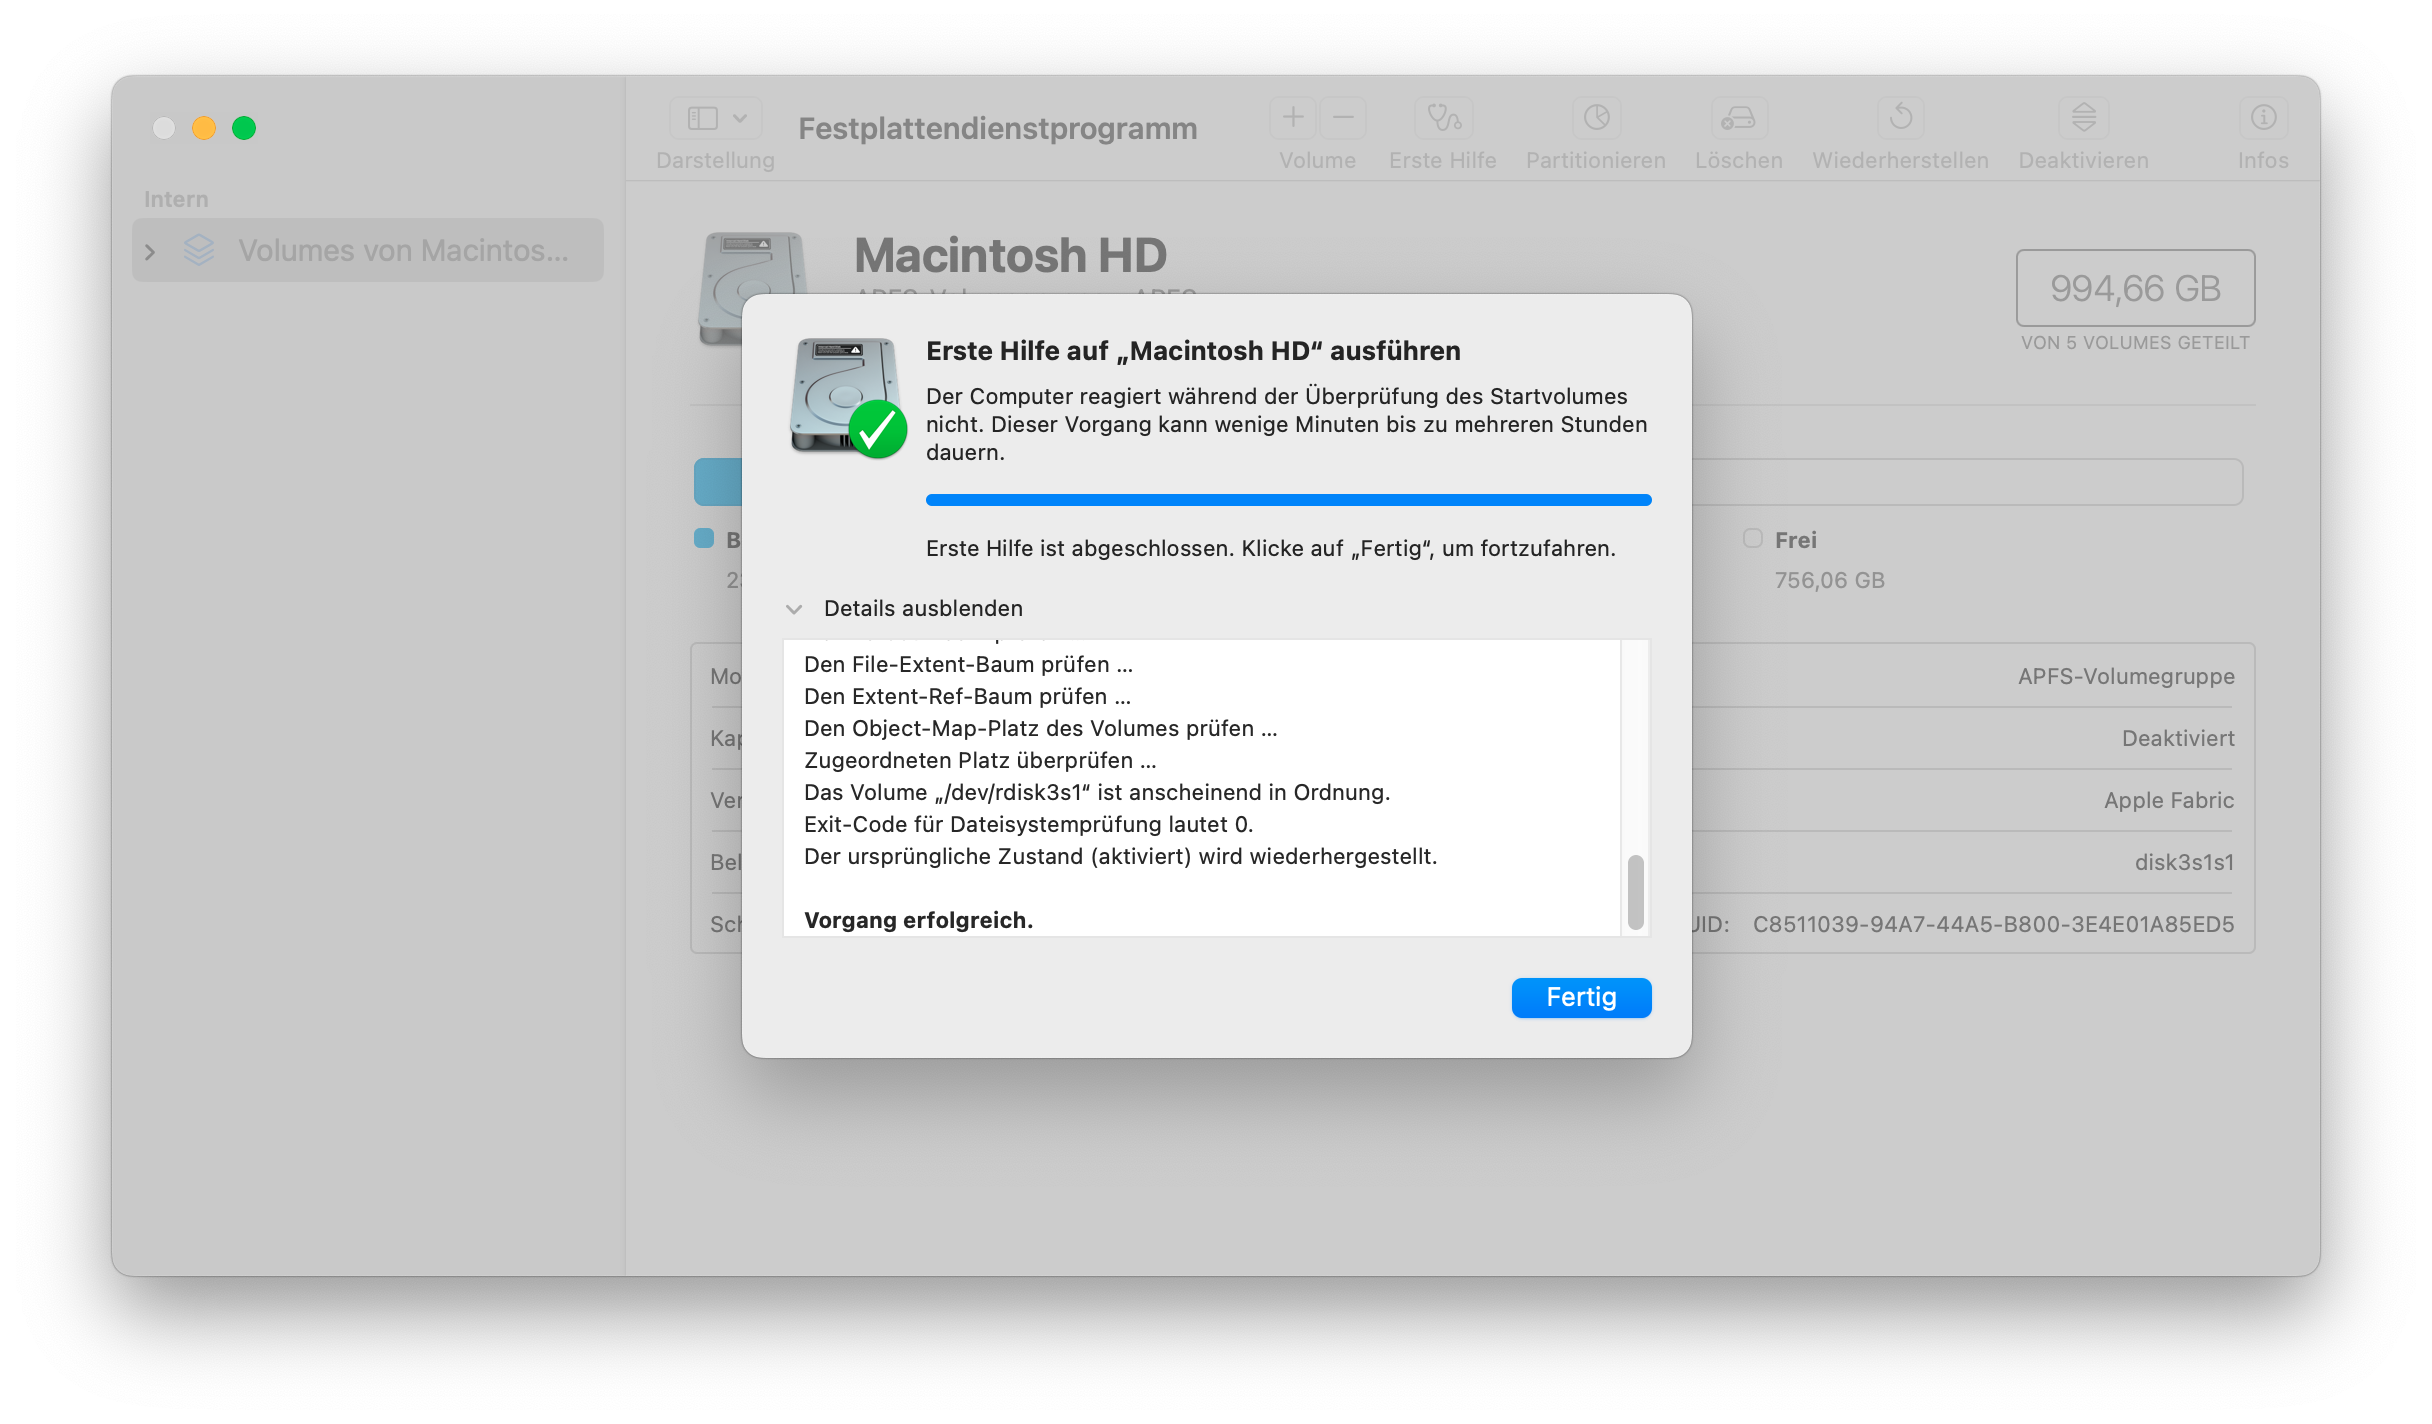Click 'Vorgang erfolgreich.' log line
This screenshot has width=2432, height=1424.
[x=918, y=920]
